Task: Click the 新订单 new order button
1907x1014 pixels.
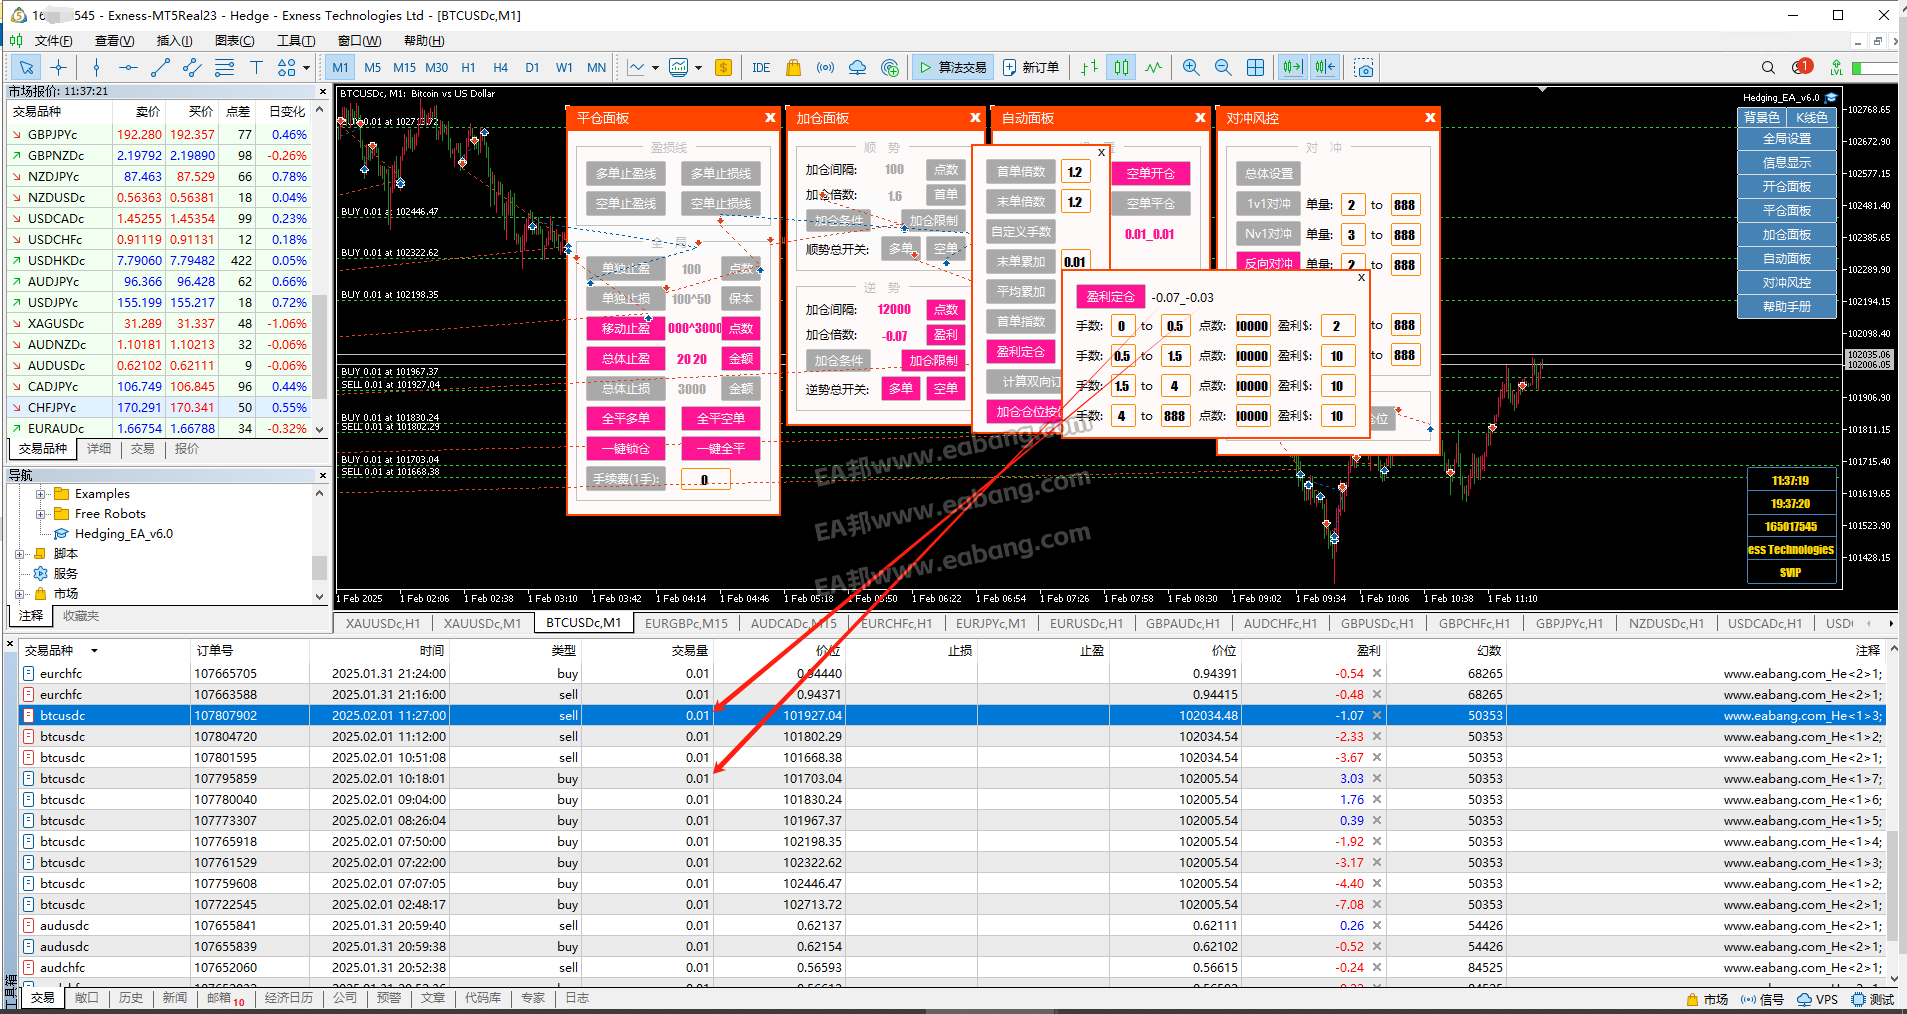Action: (1031, 68)
